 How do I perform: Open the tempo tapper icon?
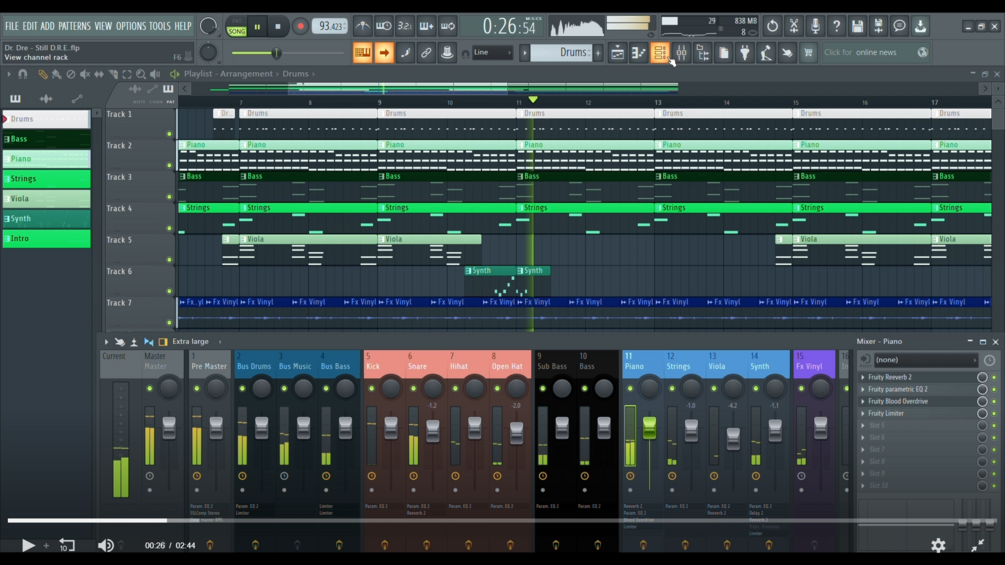point(766,53)
